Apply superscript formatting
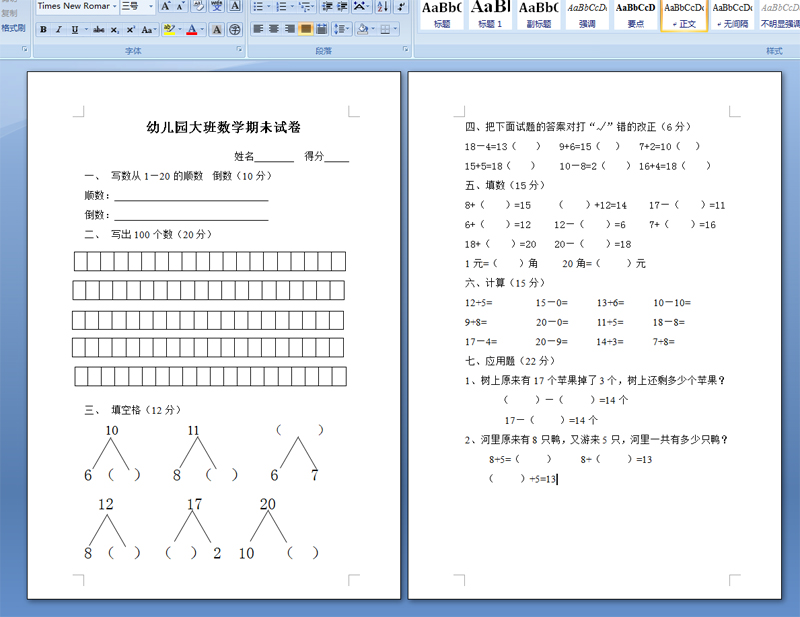This screenshot has width=800, height=617. pyautogui.click(x=131, y=30)
